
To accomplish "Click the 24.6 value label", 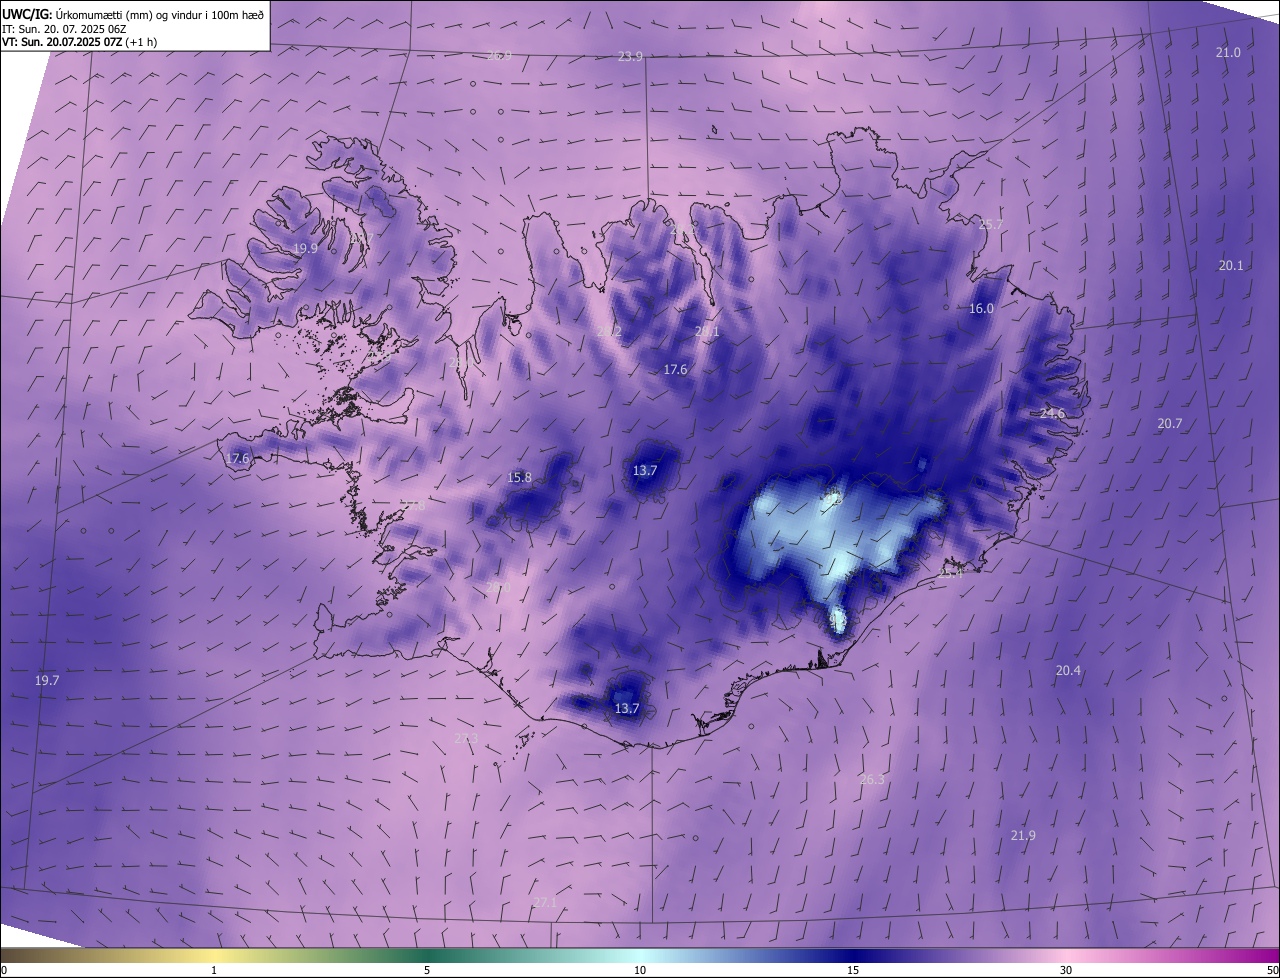I will click(x=1052, y=413).
